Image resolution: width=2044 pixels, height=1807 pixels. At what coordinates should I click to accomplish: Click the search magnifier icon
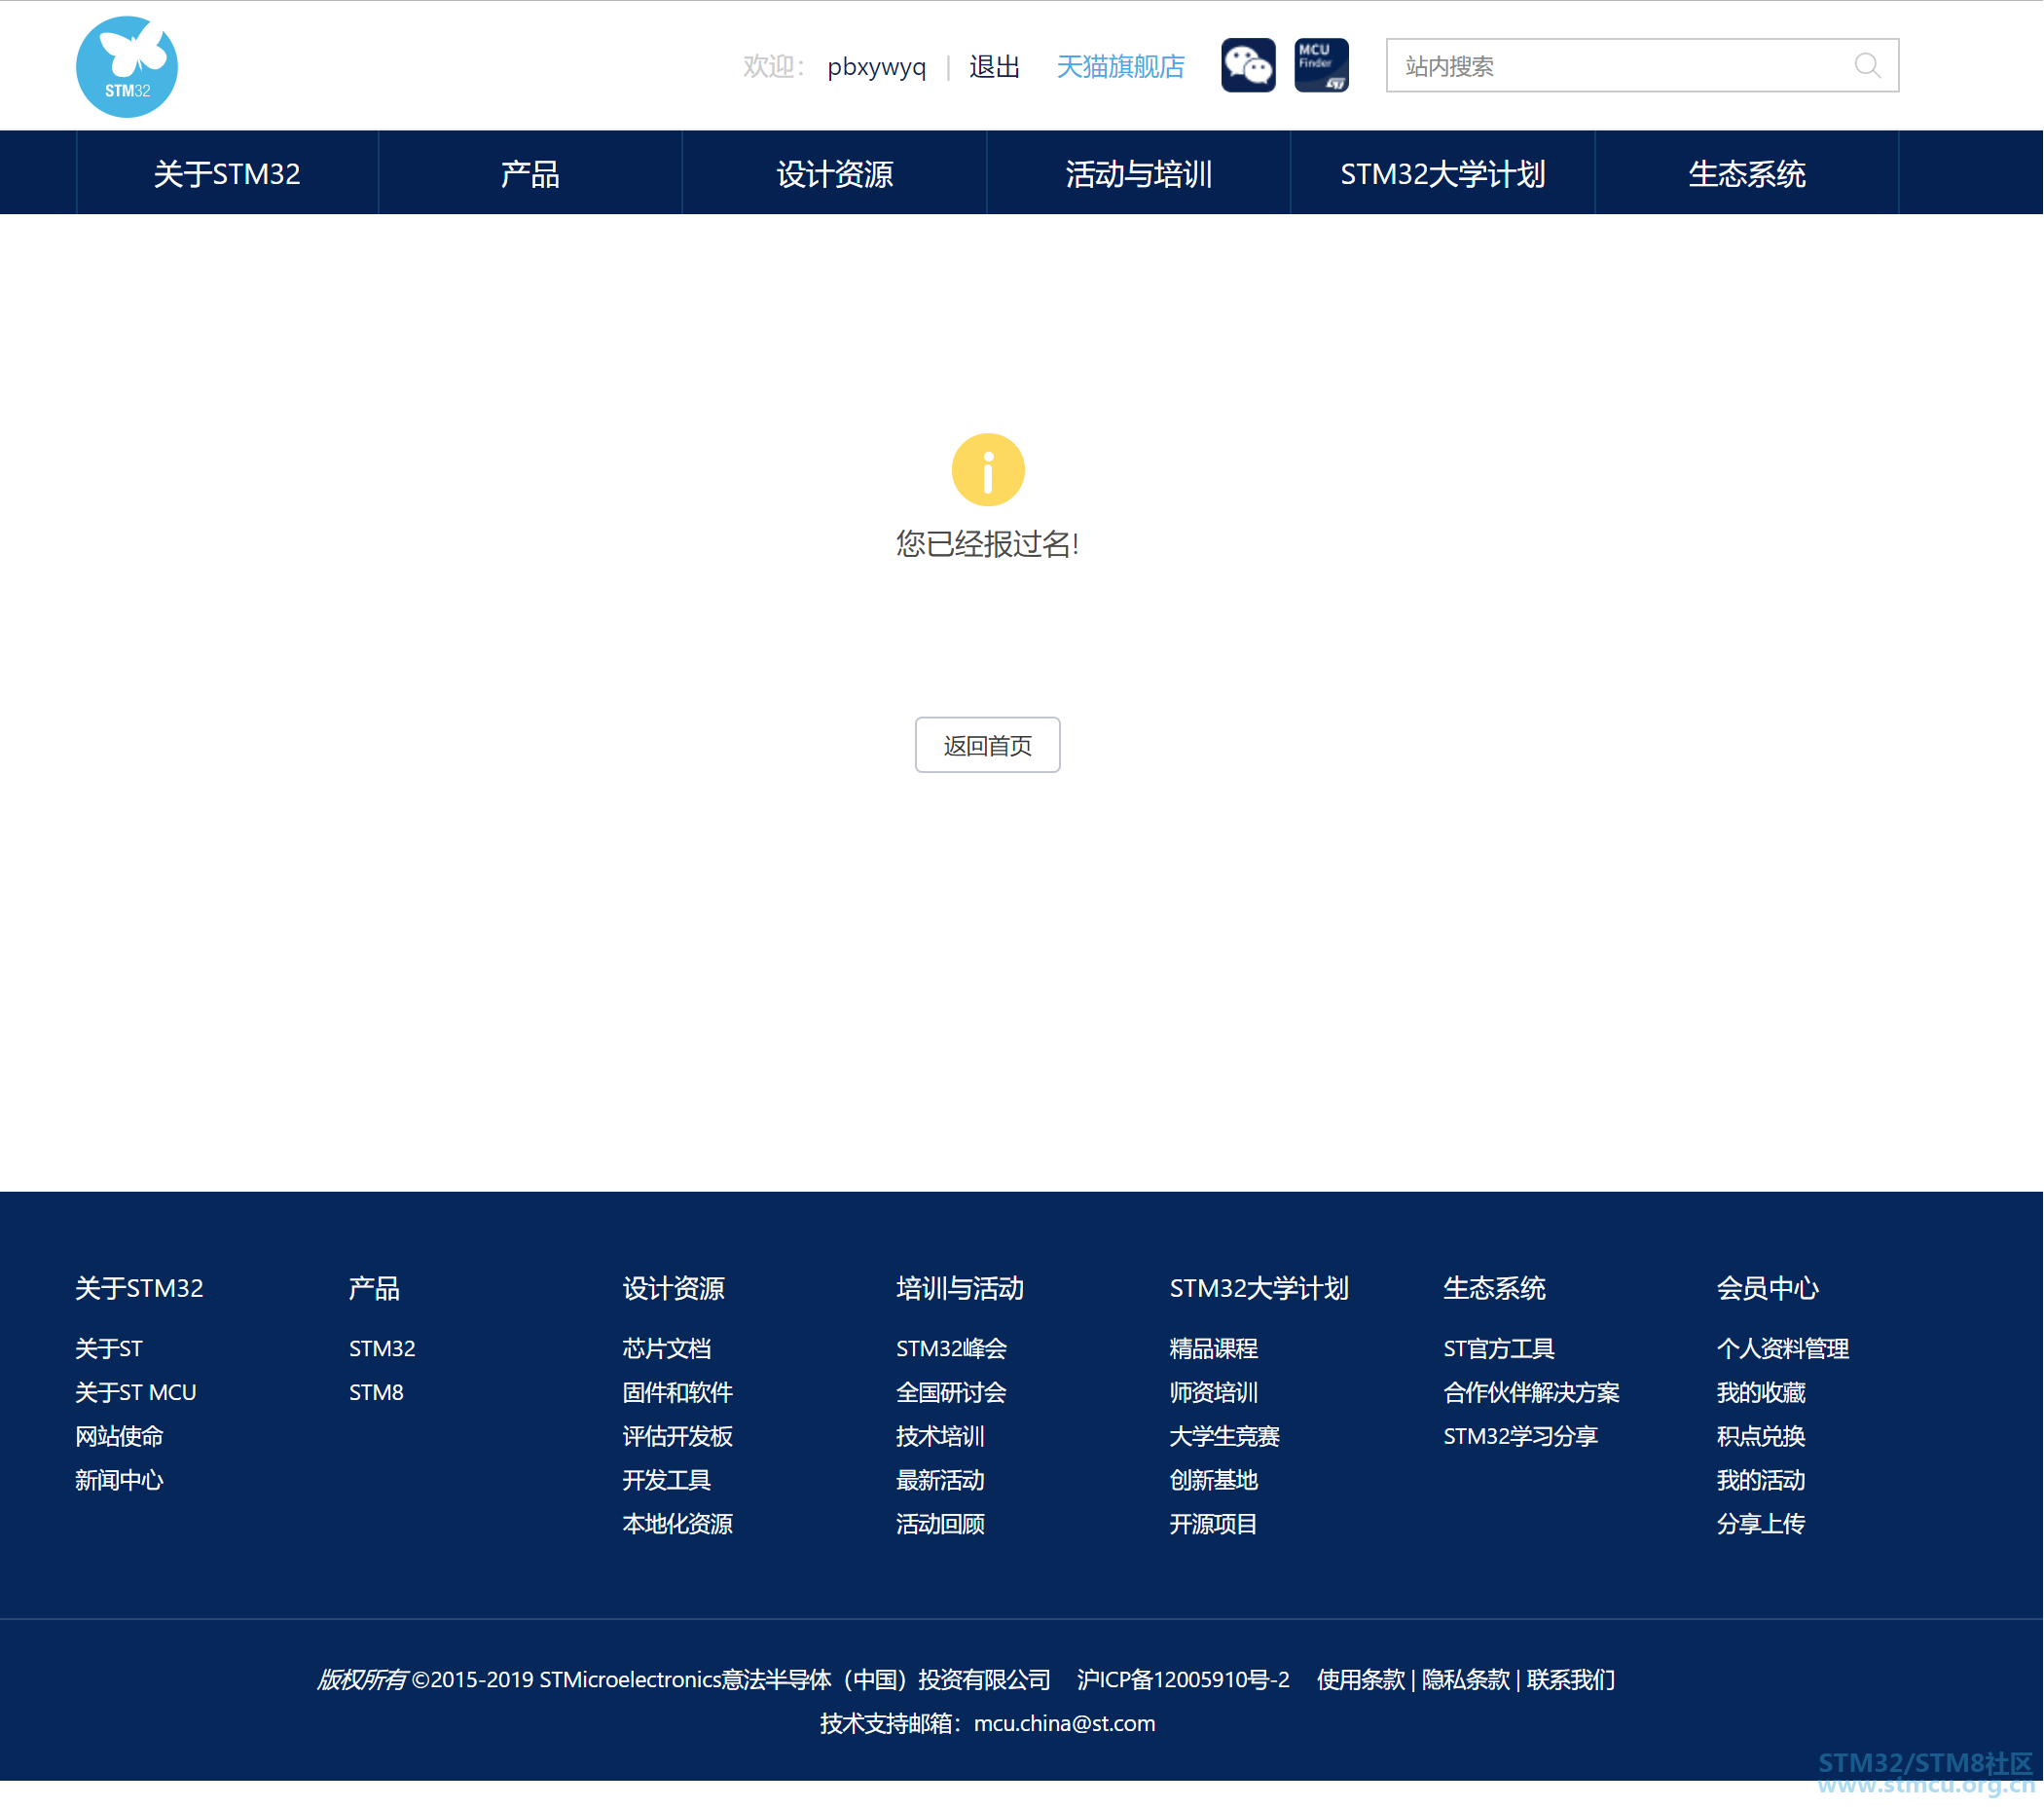point(1867,65)
